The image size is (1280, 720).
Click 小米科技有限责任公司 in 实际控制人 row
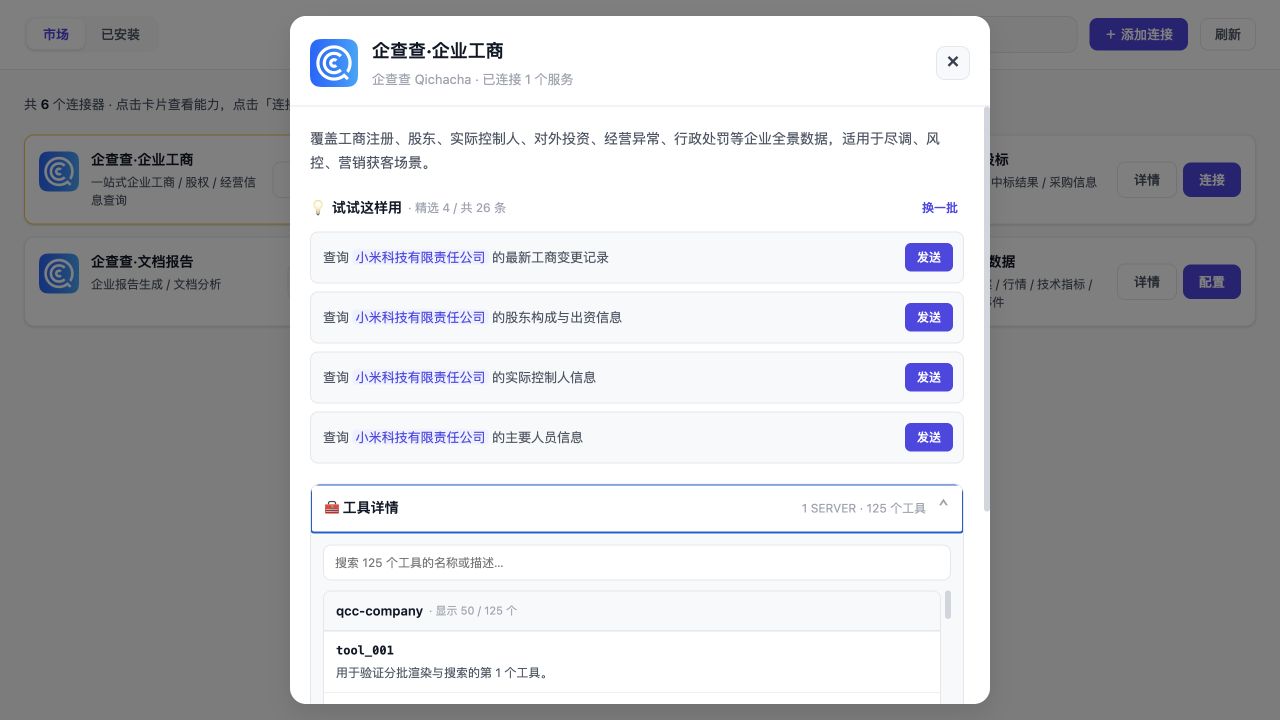pyautogui.click(x=420, y=377)
